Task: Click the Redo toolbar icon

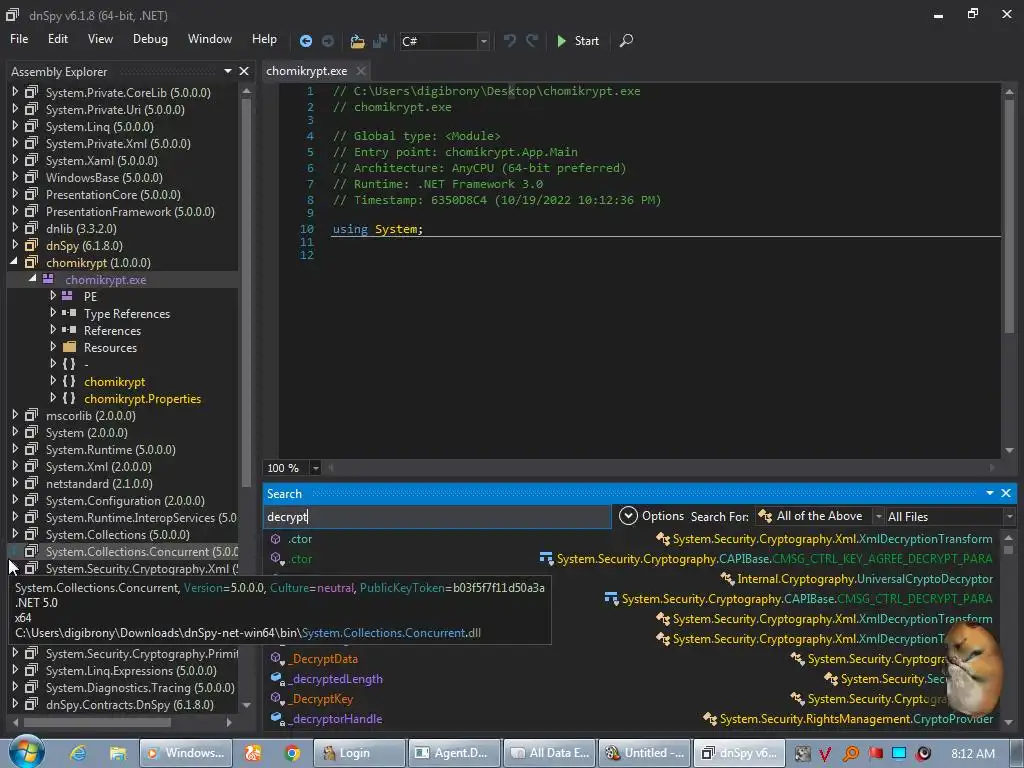Action: point(532,41)
